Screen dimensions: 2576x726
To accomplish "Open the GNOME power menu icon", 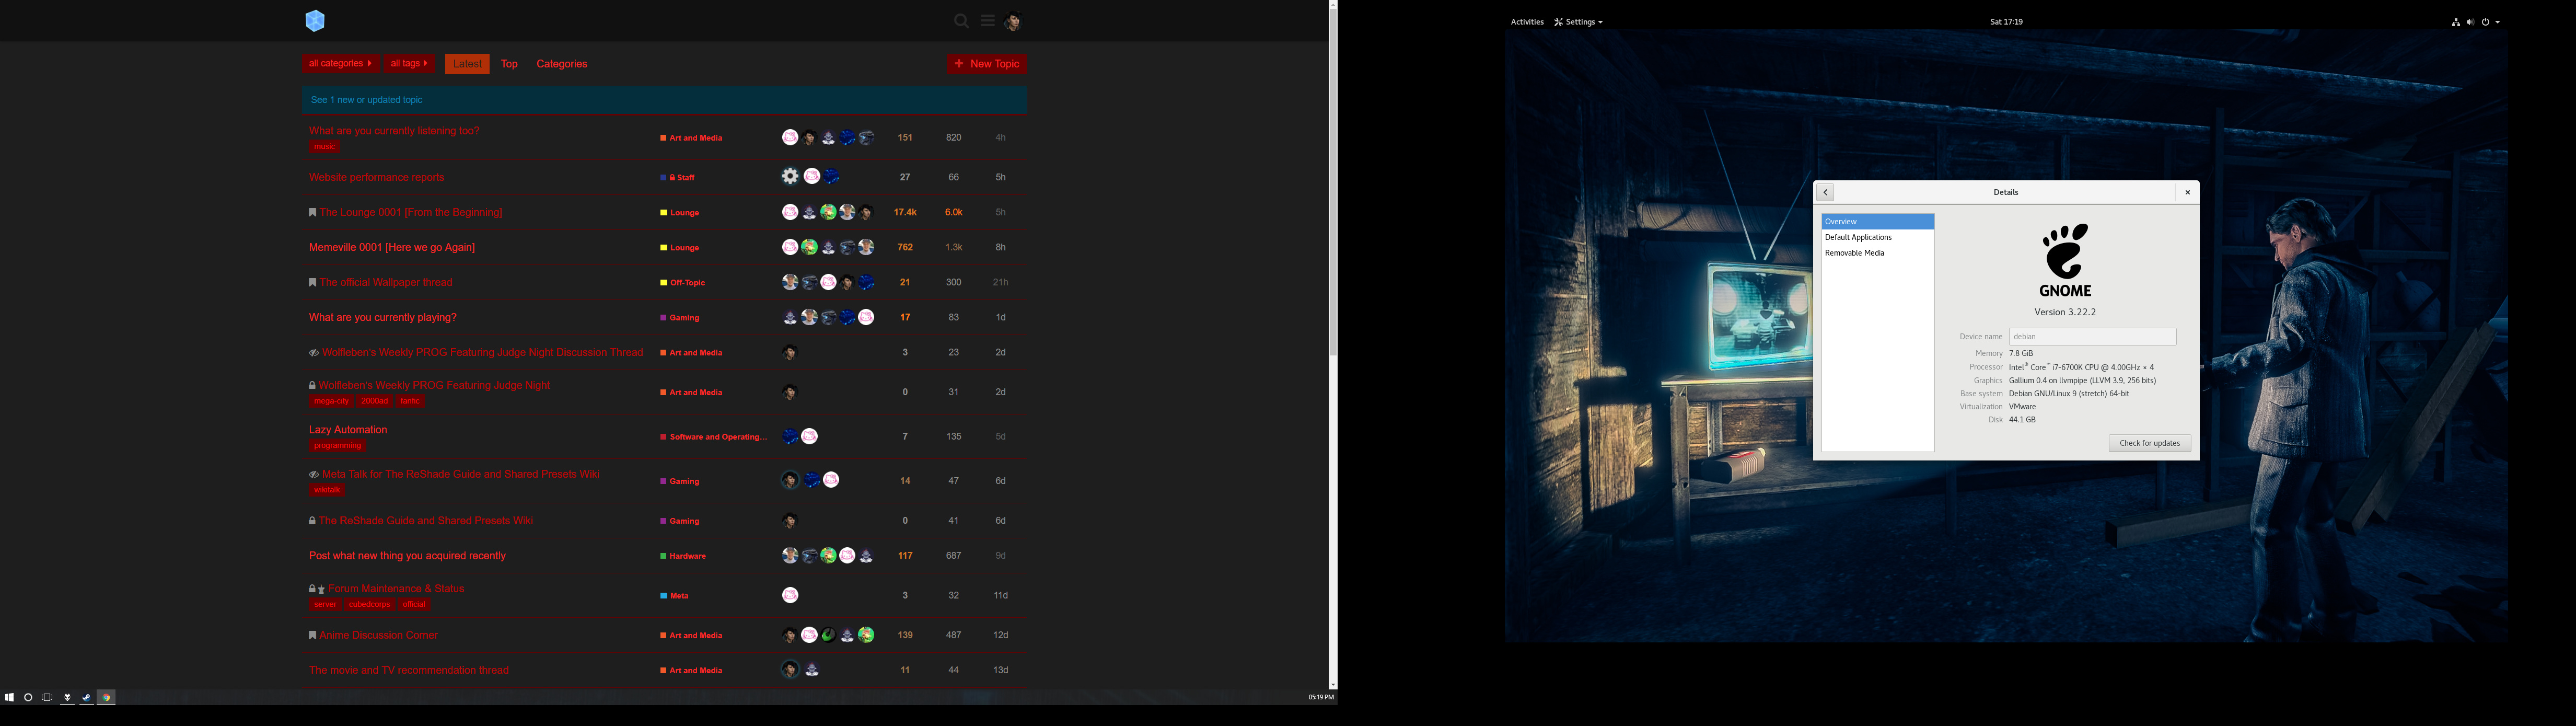I will [x=2487, y=22].
